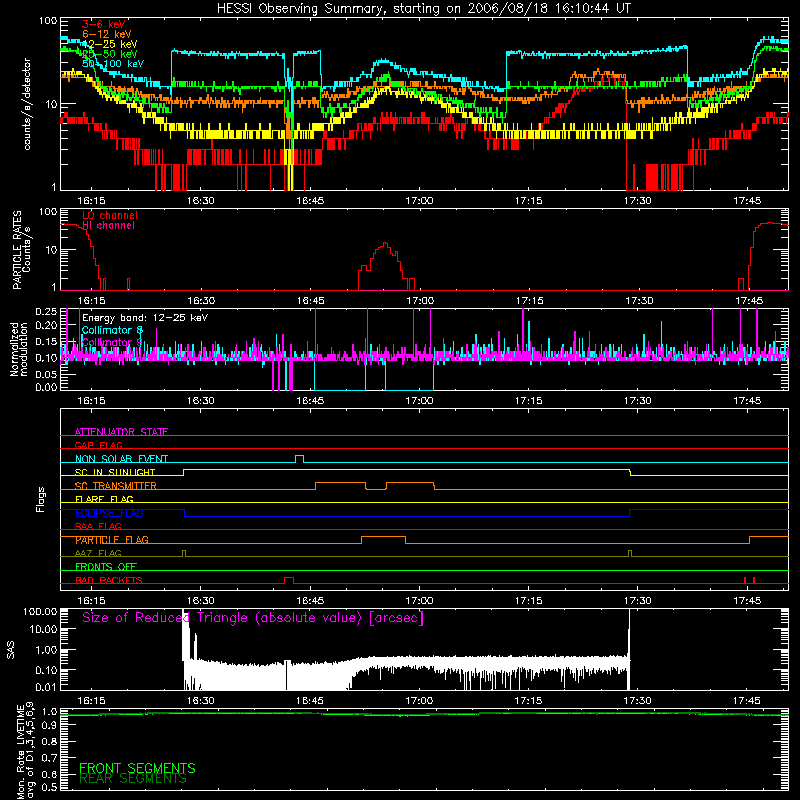The height and width of the screenshot is (800, 800).
Task: Select the FRONT SEGMENTS legend label
Action: 137,768
